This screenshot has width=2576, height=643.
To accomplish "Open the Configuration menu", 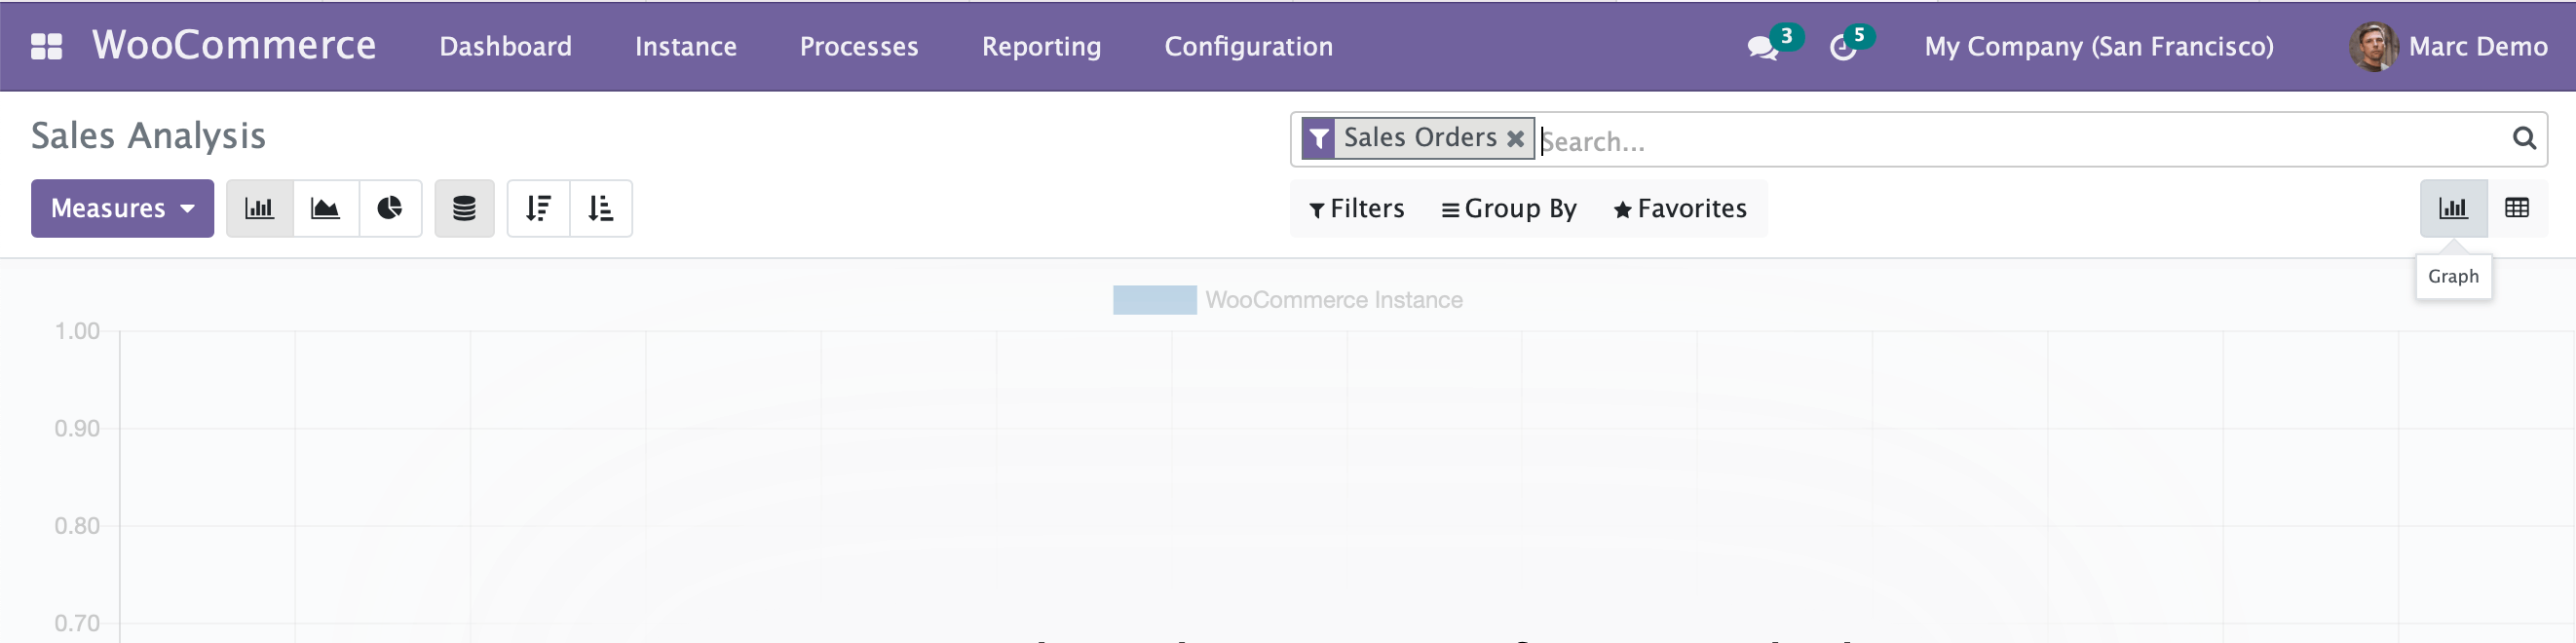I will coord(1249,46).
